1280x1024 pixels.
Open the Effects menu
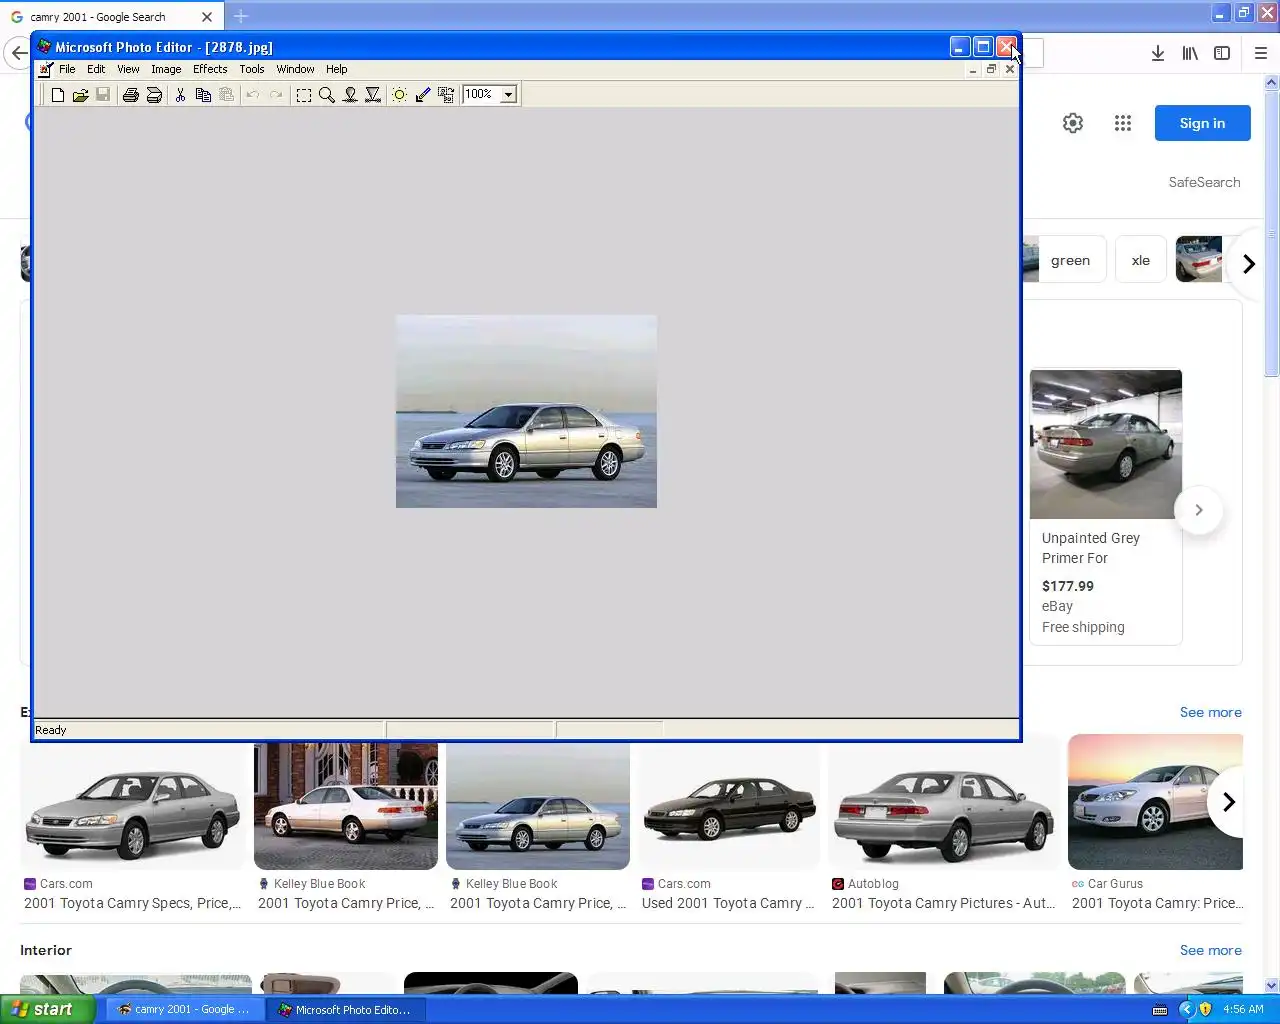click(x=210, y=69)
